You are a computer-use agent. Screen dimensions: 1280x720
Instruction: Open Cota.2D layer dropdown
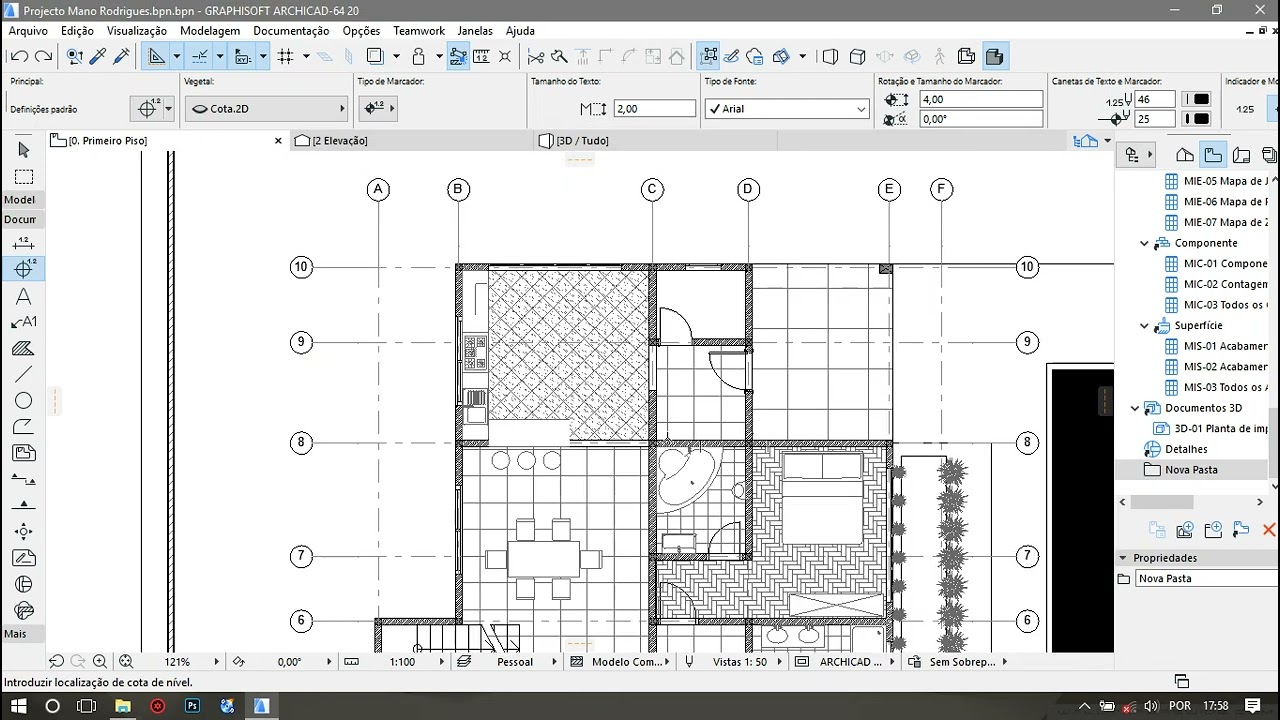point(266,108)
